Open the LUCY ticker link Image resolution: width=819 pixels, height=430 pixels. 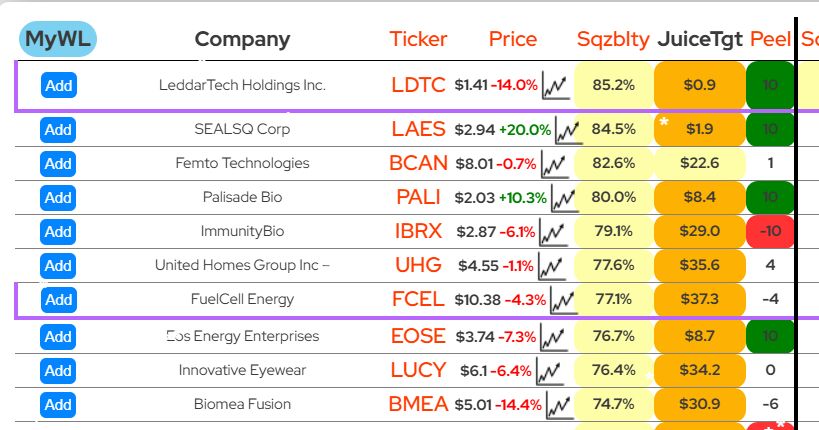click(x=418, y=371)
